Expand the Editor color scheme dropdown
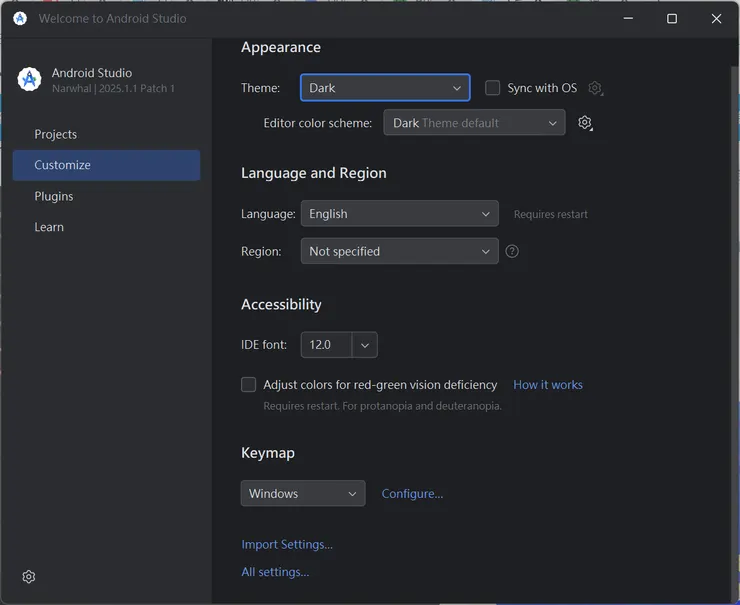 tap(474, 123)
